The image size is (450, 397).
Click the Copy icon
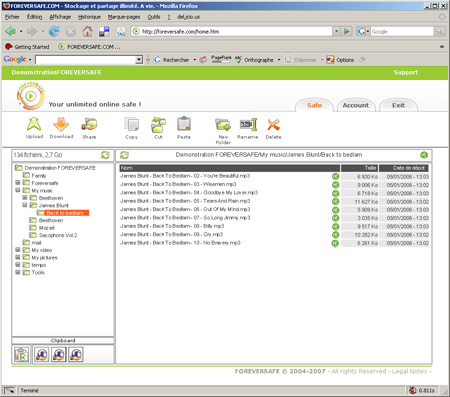[x=131, y=124]
